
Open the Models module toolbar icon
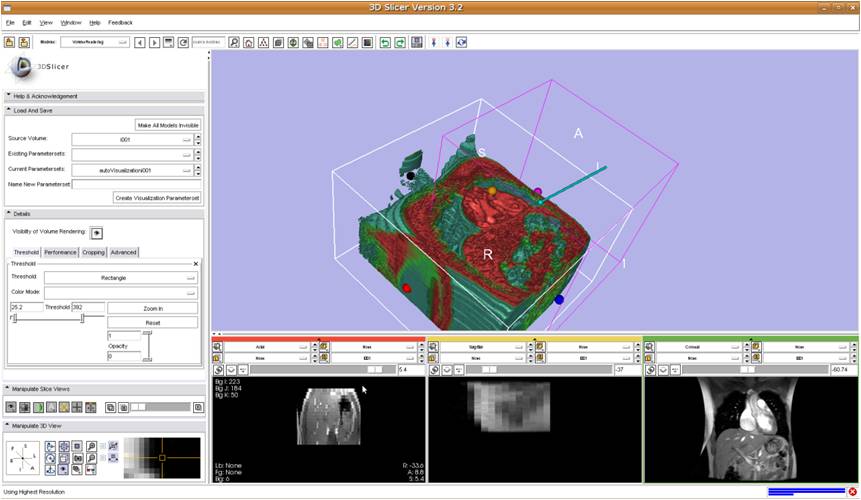point(293,42)
